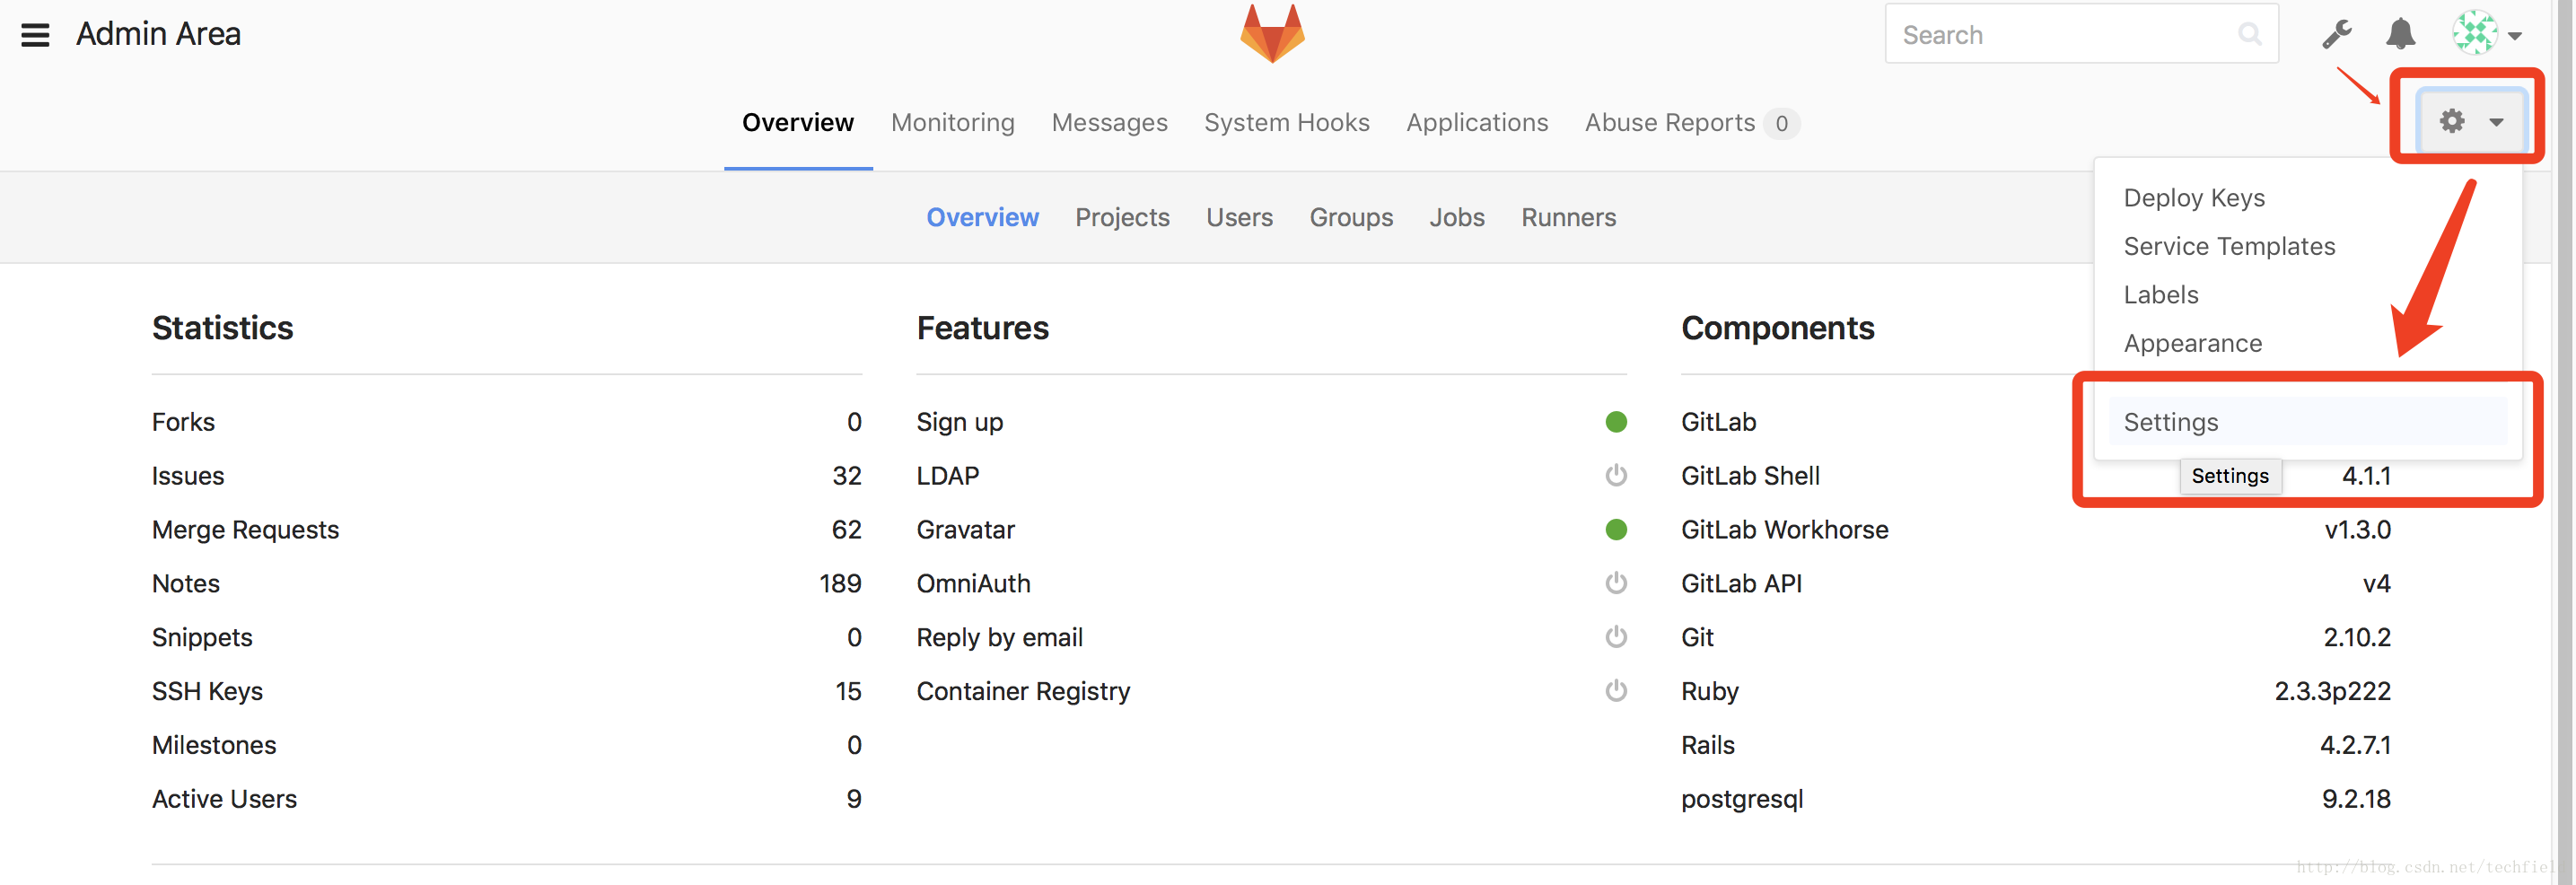Click the Features section heading

tap(982, 328)
